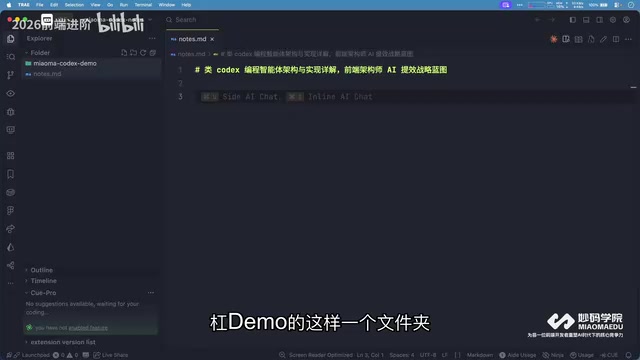Open the Run and Debug bug icon

(x=11, y=112)
